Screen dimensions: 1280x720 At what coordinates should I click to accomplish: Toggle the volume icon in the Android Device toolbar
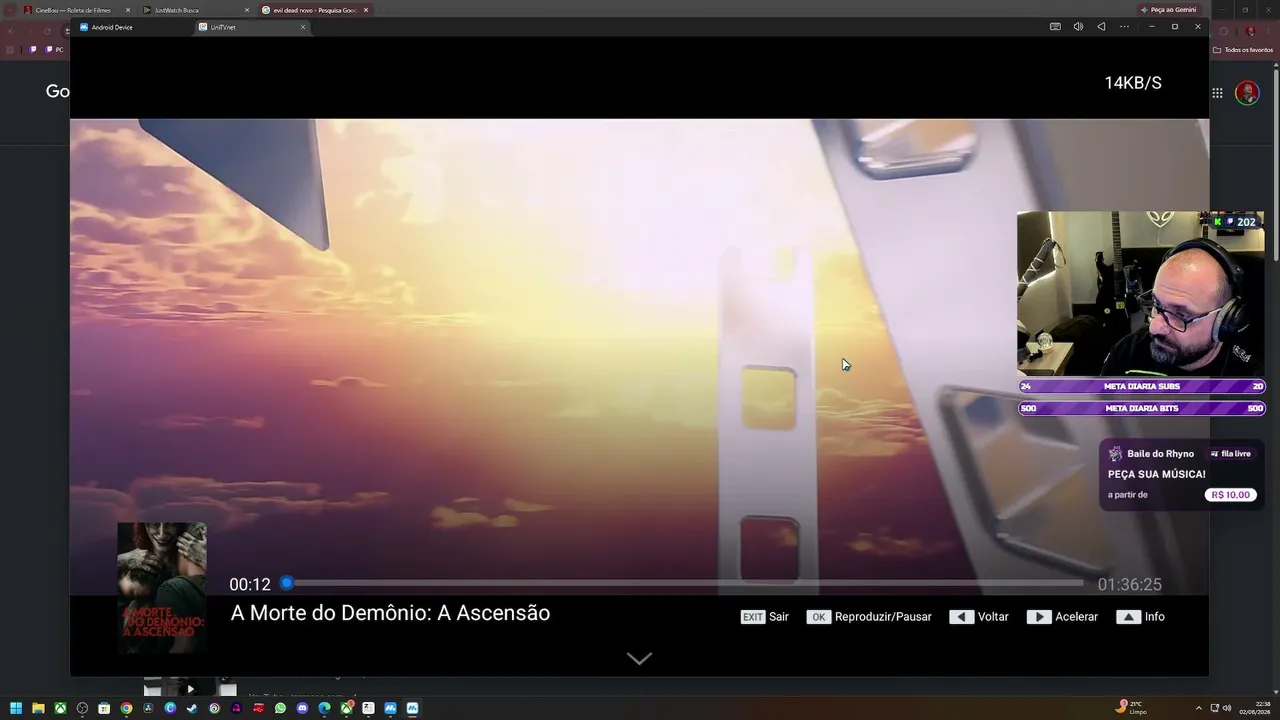(1078, 27)
